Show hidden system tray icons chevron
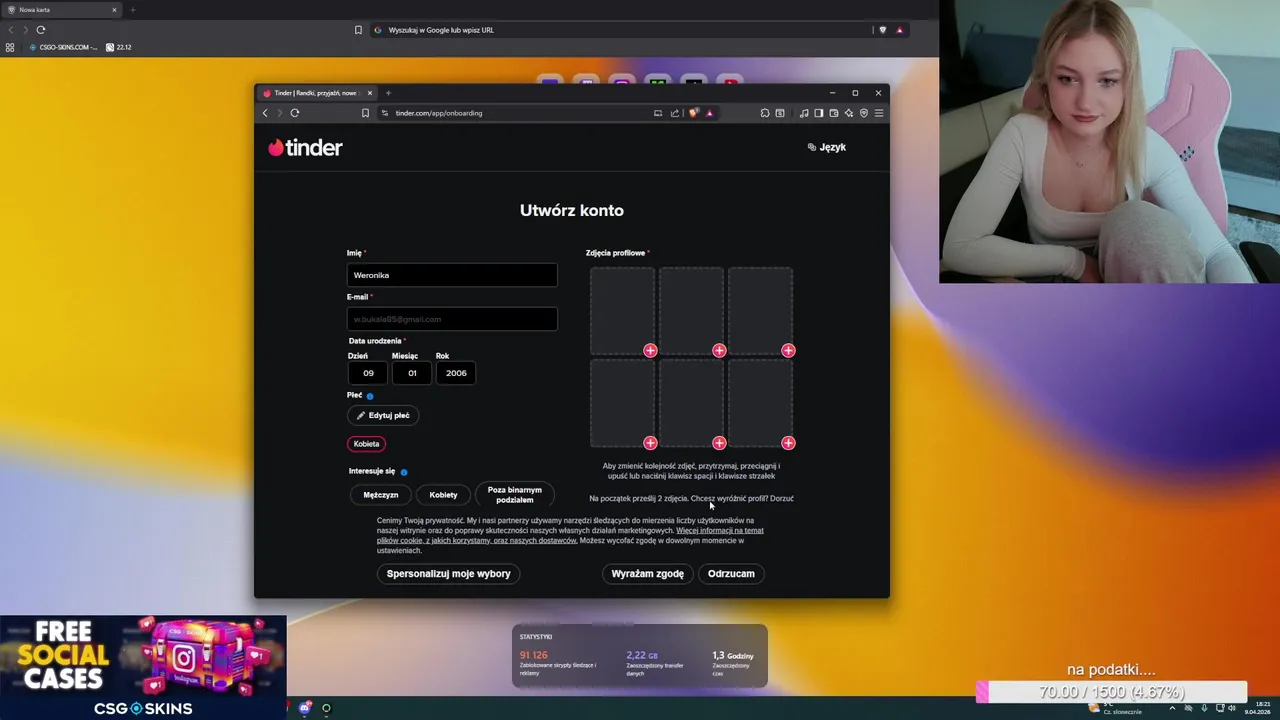The image size is (1280, 720). pos(1172,708)
